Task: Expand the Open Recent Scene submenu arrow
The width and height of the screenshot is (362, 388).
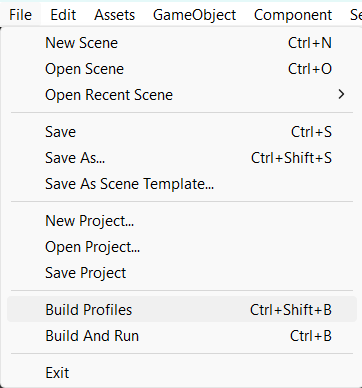Action: 341,95
